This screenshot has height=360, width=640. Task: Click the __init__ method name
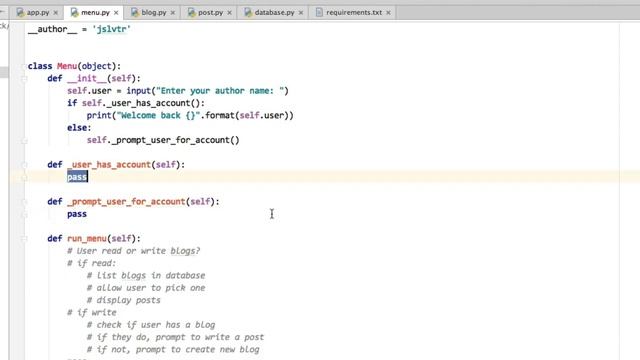tap(87, 78)
